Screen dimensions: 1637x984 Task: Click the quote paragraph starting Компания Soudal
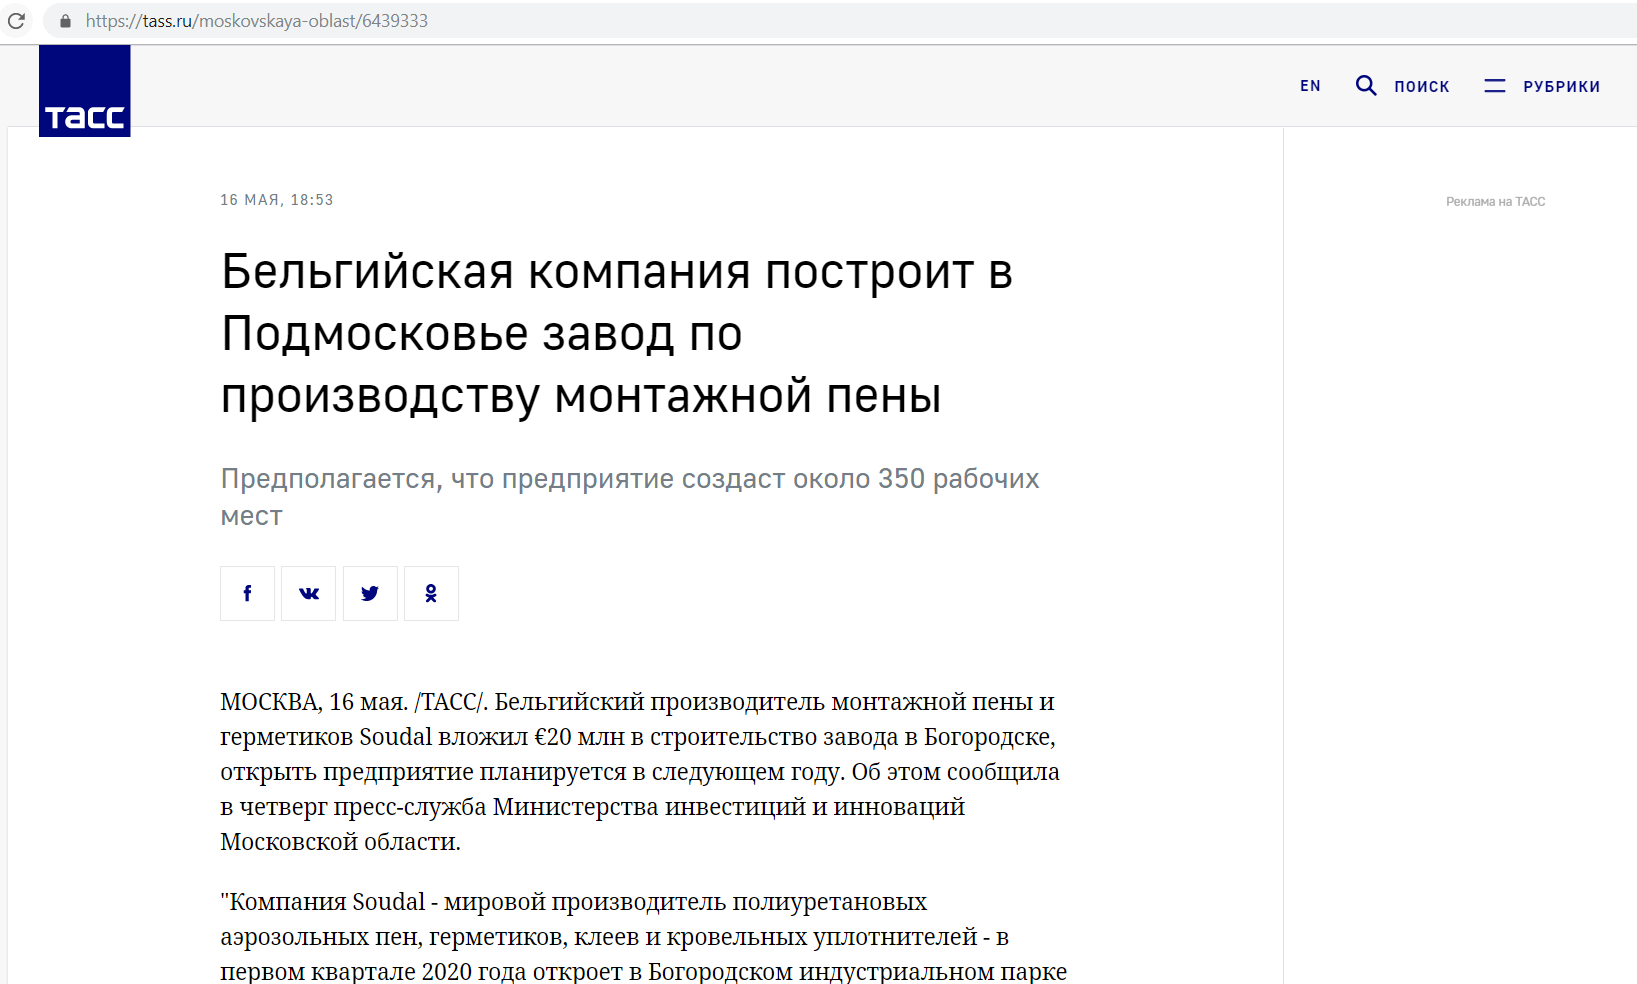click(644, 937)
